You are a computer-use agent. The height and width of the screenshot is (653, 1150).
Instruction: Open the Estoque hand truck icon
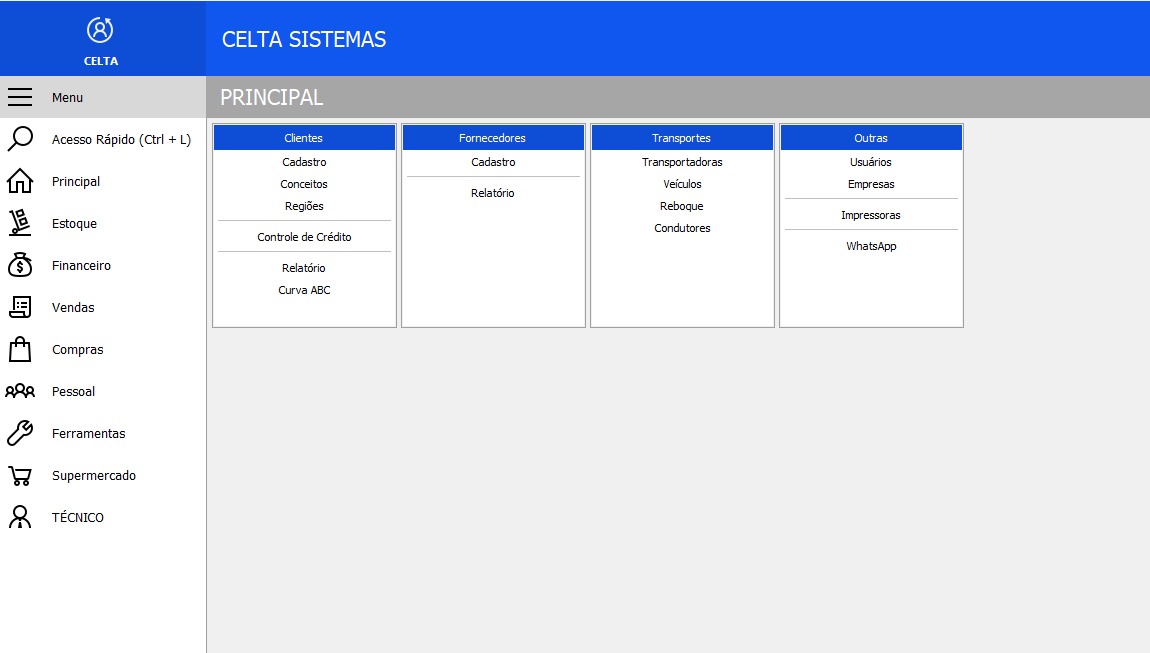(x=20, y=223)
